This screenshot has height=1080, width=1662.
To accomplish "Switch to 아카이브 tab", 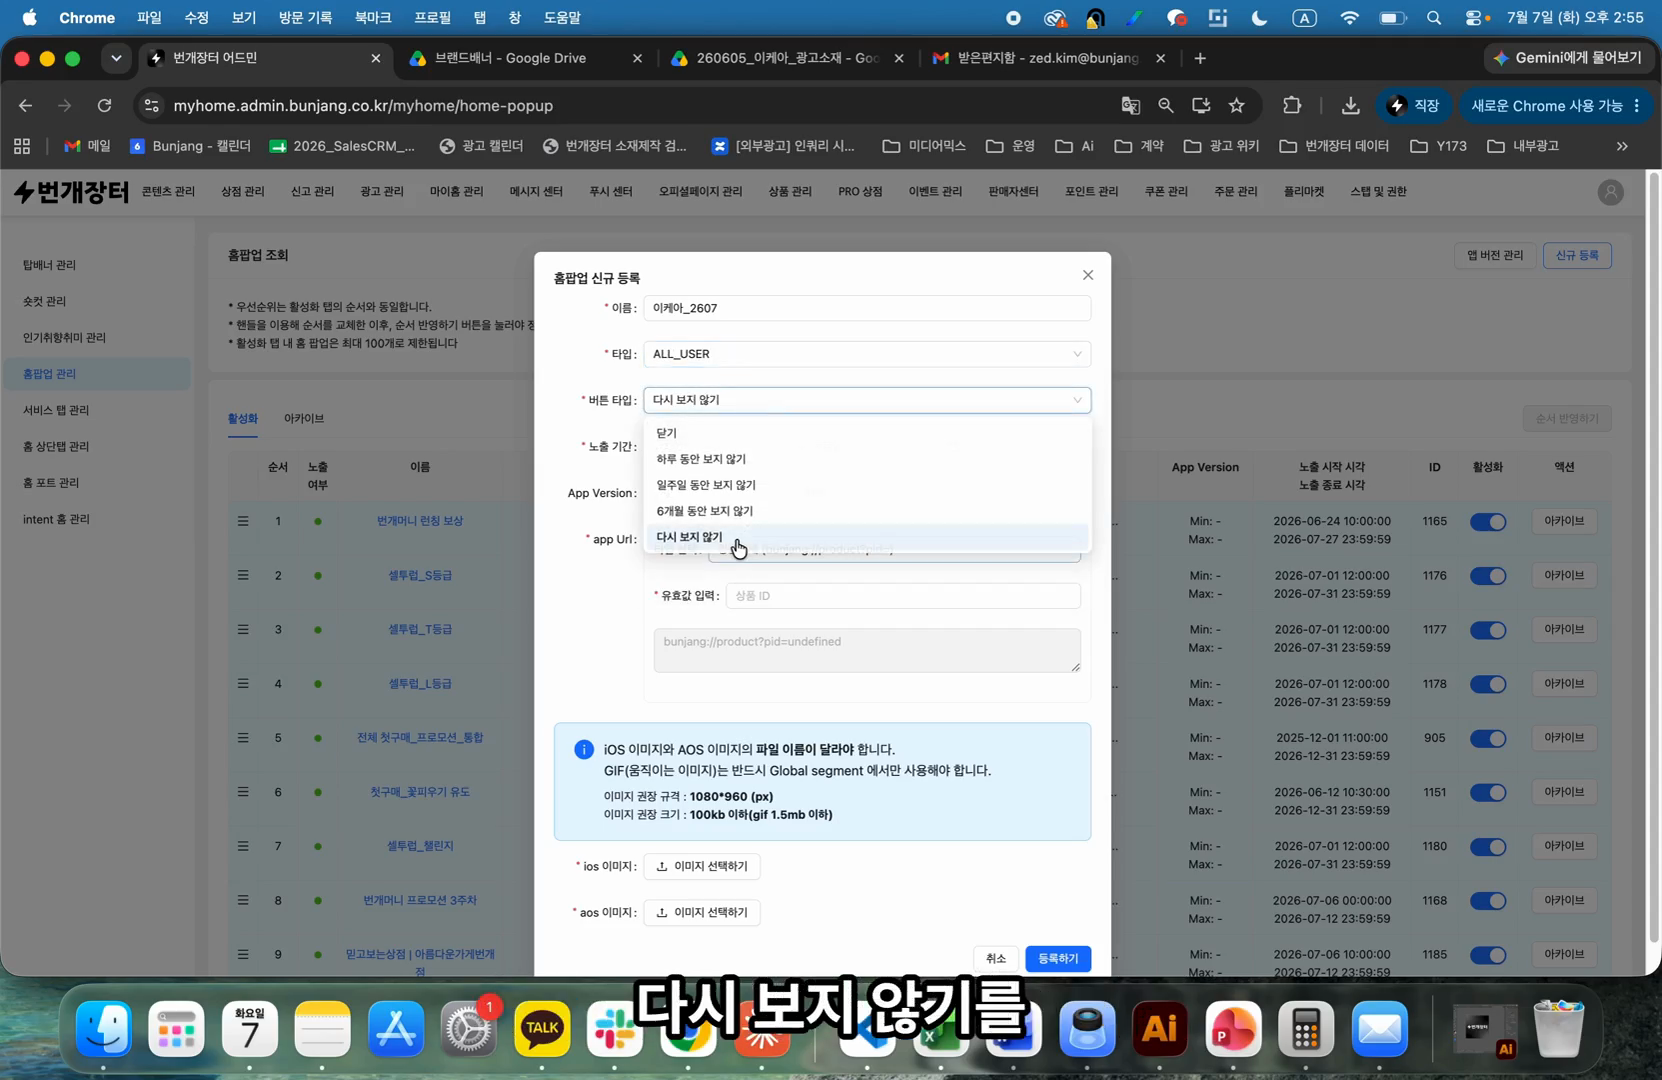I will pos(304,418).
